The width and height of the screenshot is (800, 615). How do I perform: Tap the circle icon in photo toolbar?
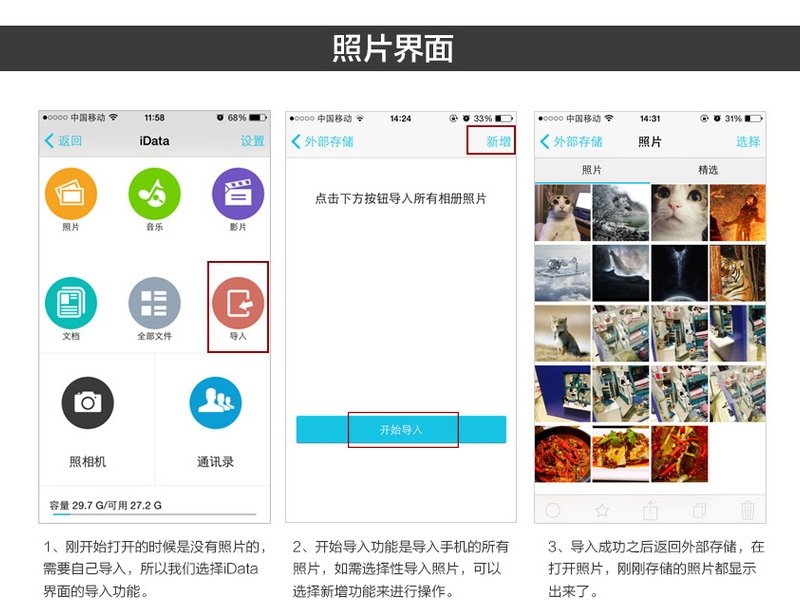[552, 510]
